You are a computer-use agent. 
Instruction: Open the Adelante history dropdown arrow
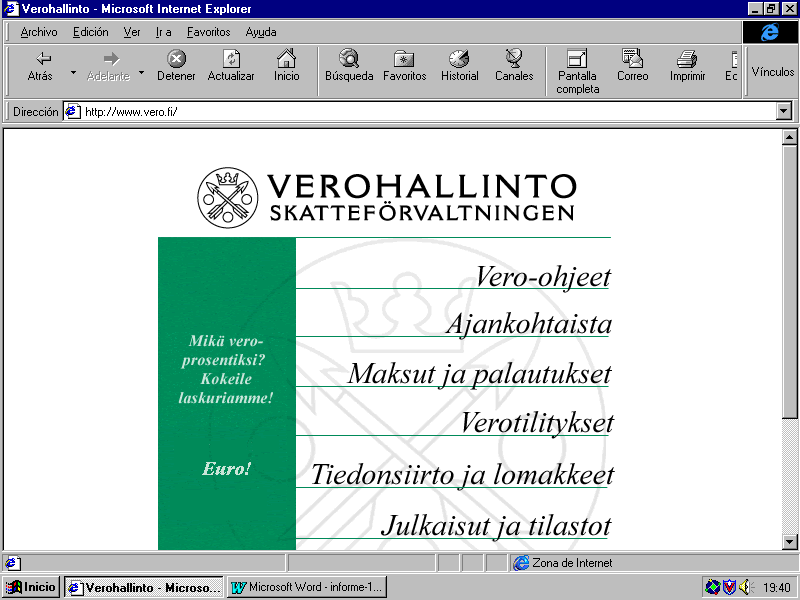[142, 72]
